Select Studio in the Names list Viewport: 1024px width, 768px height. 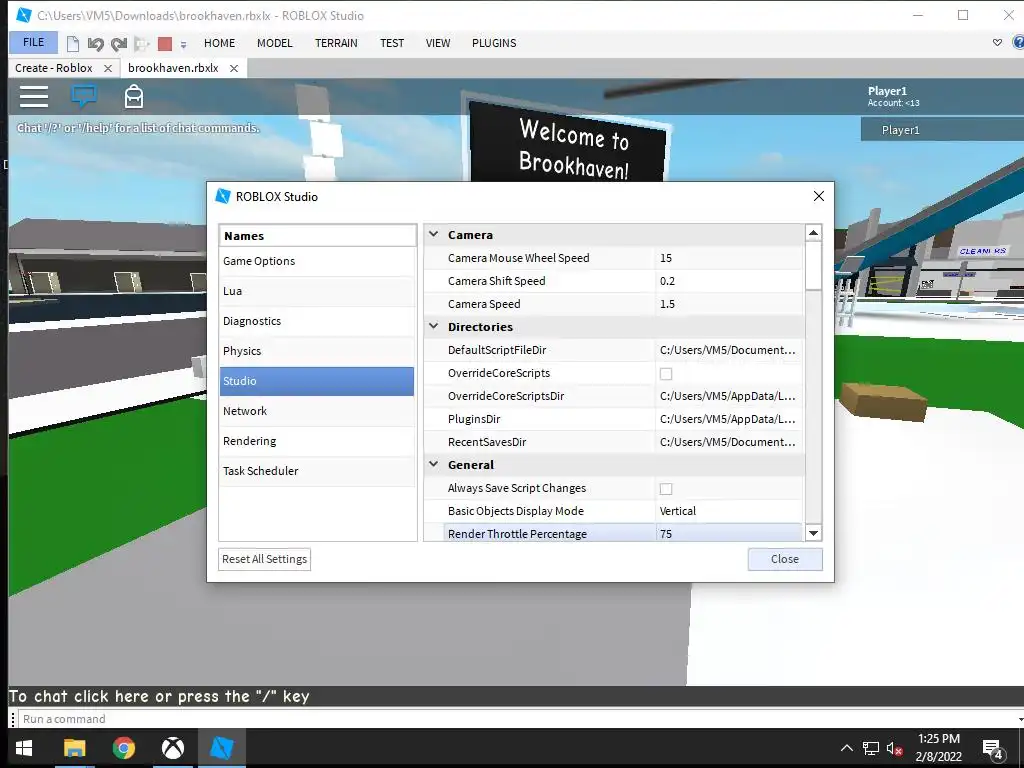[317, 381]
